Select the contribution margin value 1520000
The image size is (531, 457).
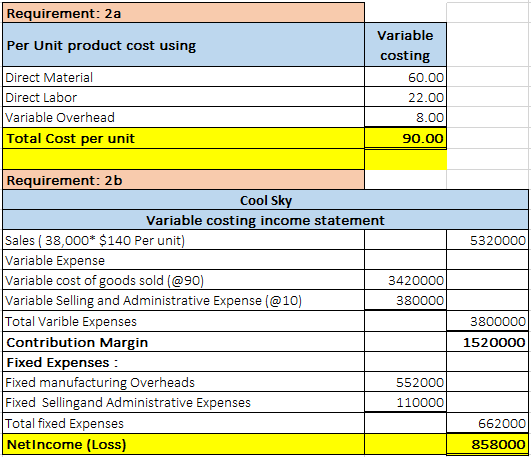point(487,342)
